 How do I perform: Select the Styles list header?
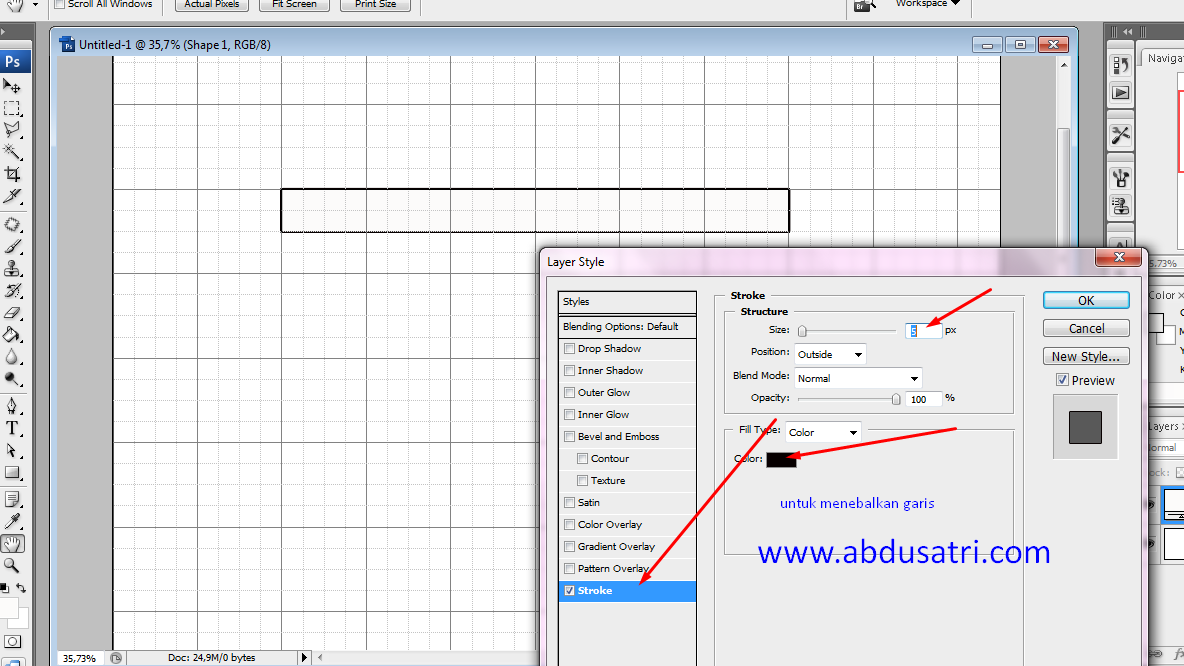click(627, 301)
